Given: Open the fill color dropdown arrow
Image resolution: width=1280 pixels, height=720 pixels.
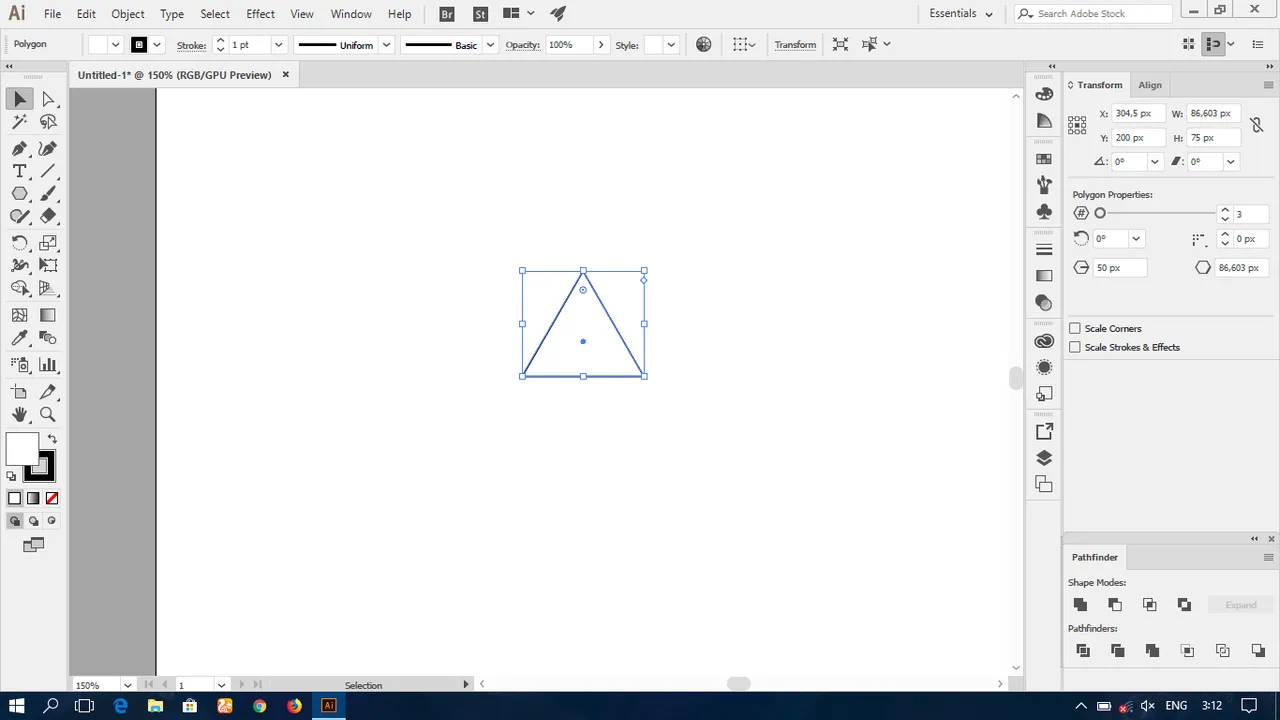Looking at the screenshot, I should pos(115,45).
